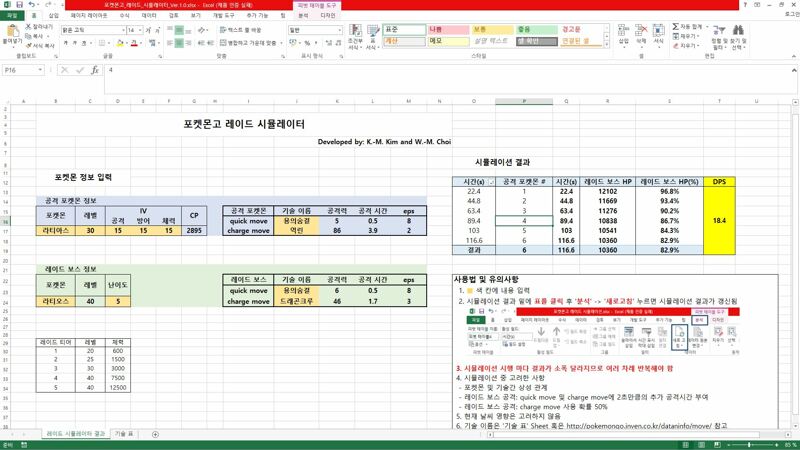Click the Cut (scissors) command
The width and height of the screenshot is (800, 450).
(x=39, y=27)
